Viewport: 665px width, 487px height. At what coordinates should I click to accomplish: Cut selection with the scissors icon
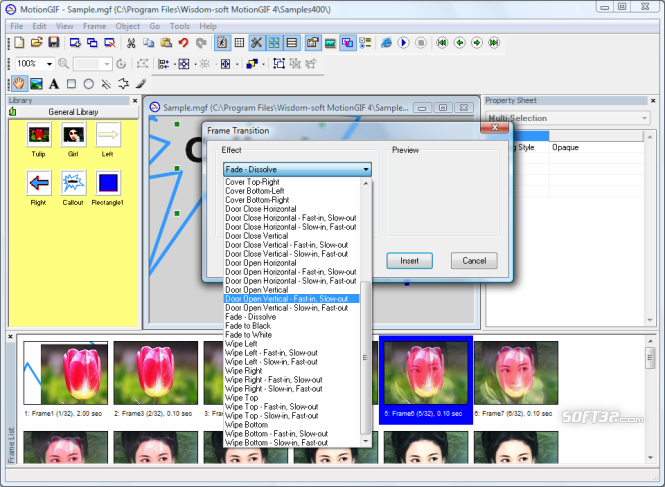point(131,43)
